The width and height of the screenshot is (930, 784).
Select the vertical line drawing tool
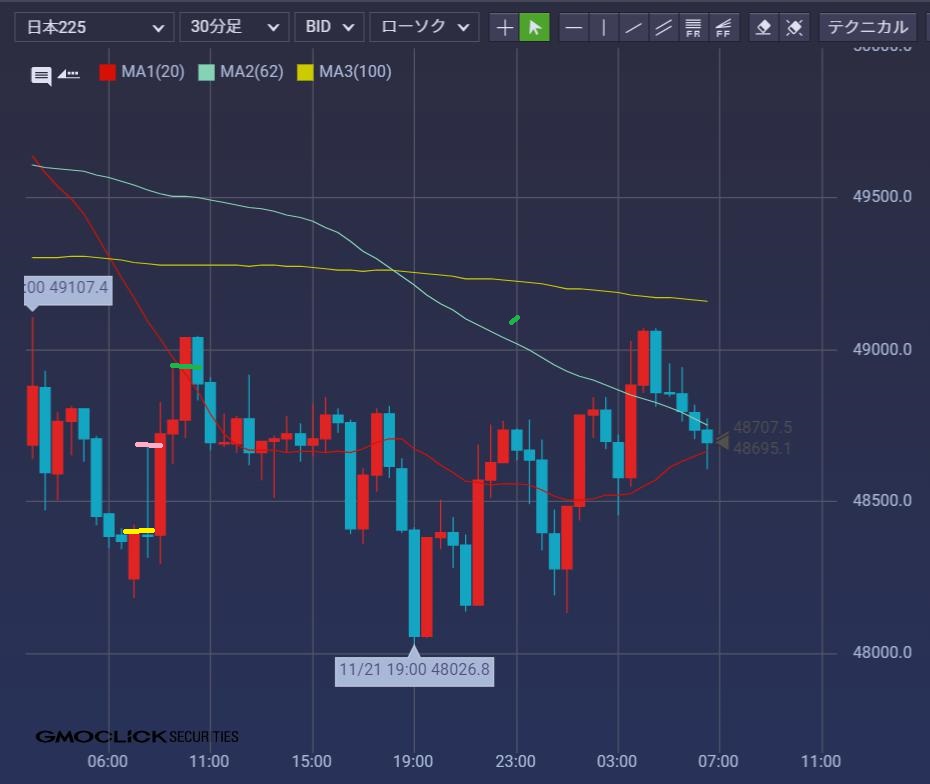point(603,27)
